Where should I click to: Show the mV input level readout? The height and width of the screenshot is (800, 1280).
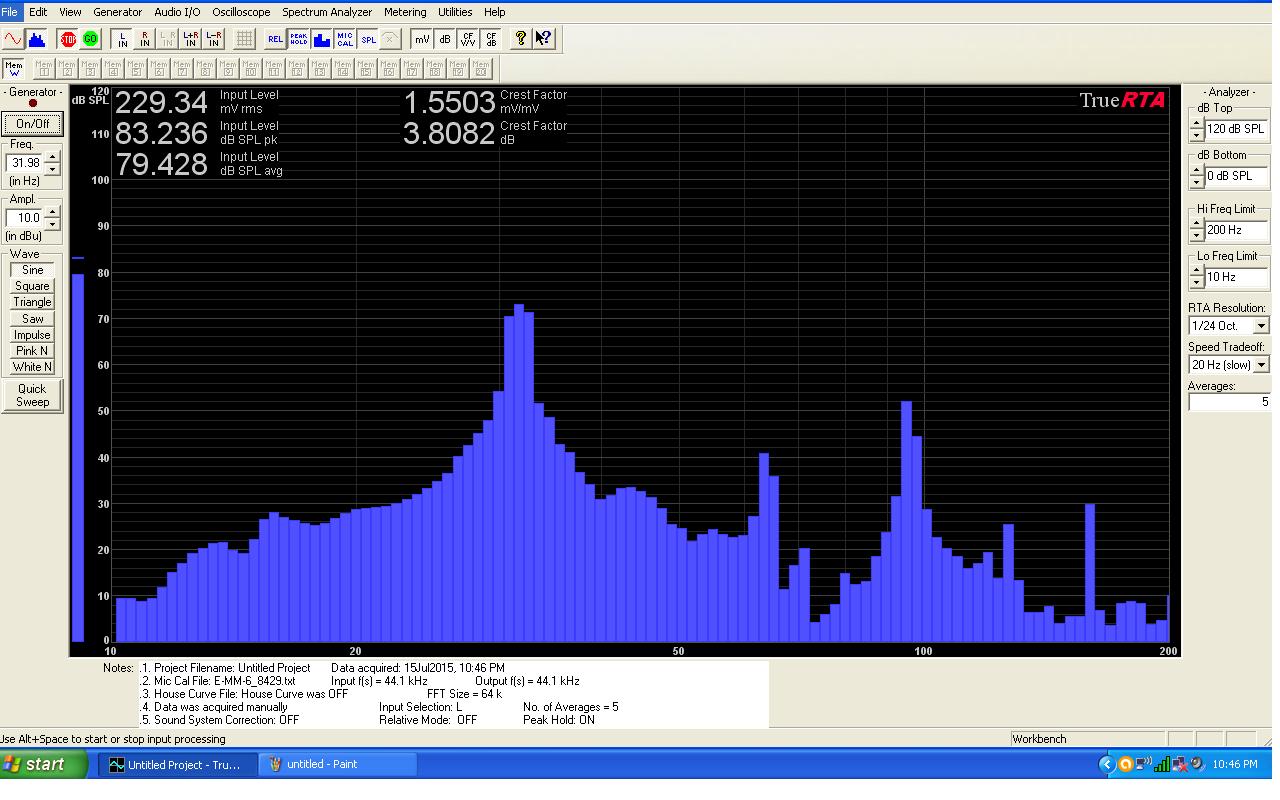(x=422, y=39)
